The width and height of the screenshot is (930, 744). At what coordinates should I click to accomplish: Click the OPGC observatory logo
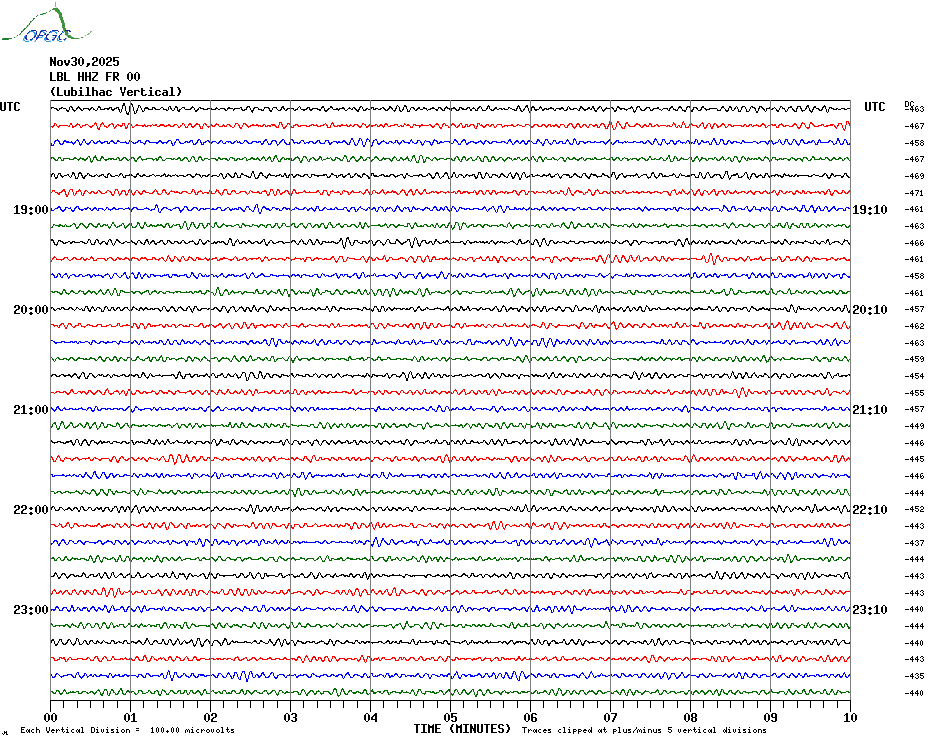[47, 24]
